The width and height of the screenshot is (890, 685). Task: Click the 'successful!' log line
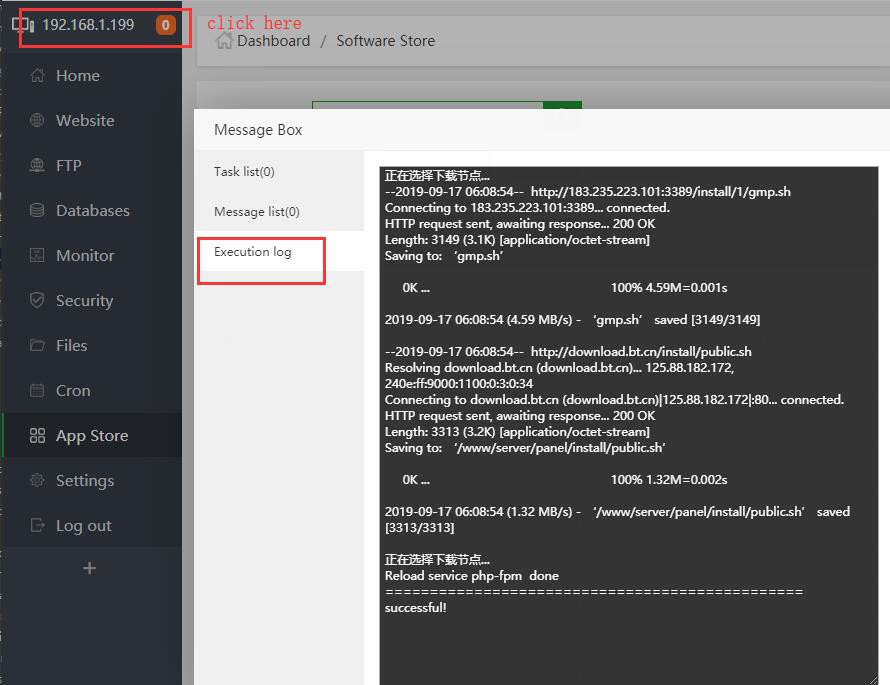415,608
